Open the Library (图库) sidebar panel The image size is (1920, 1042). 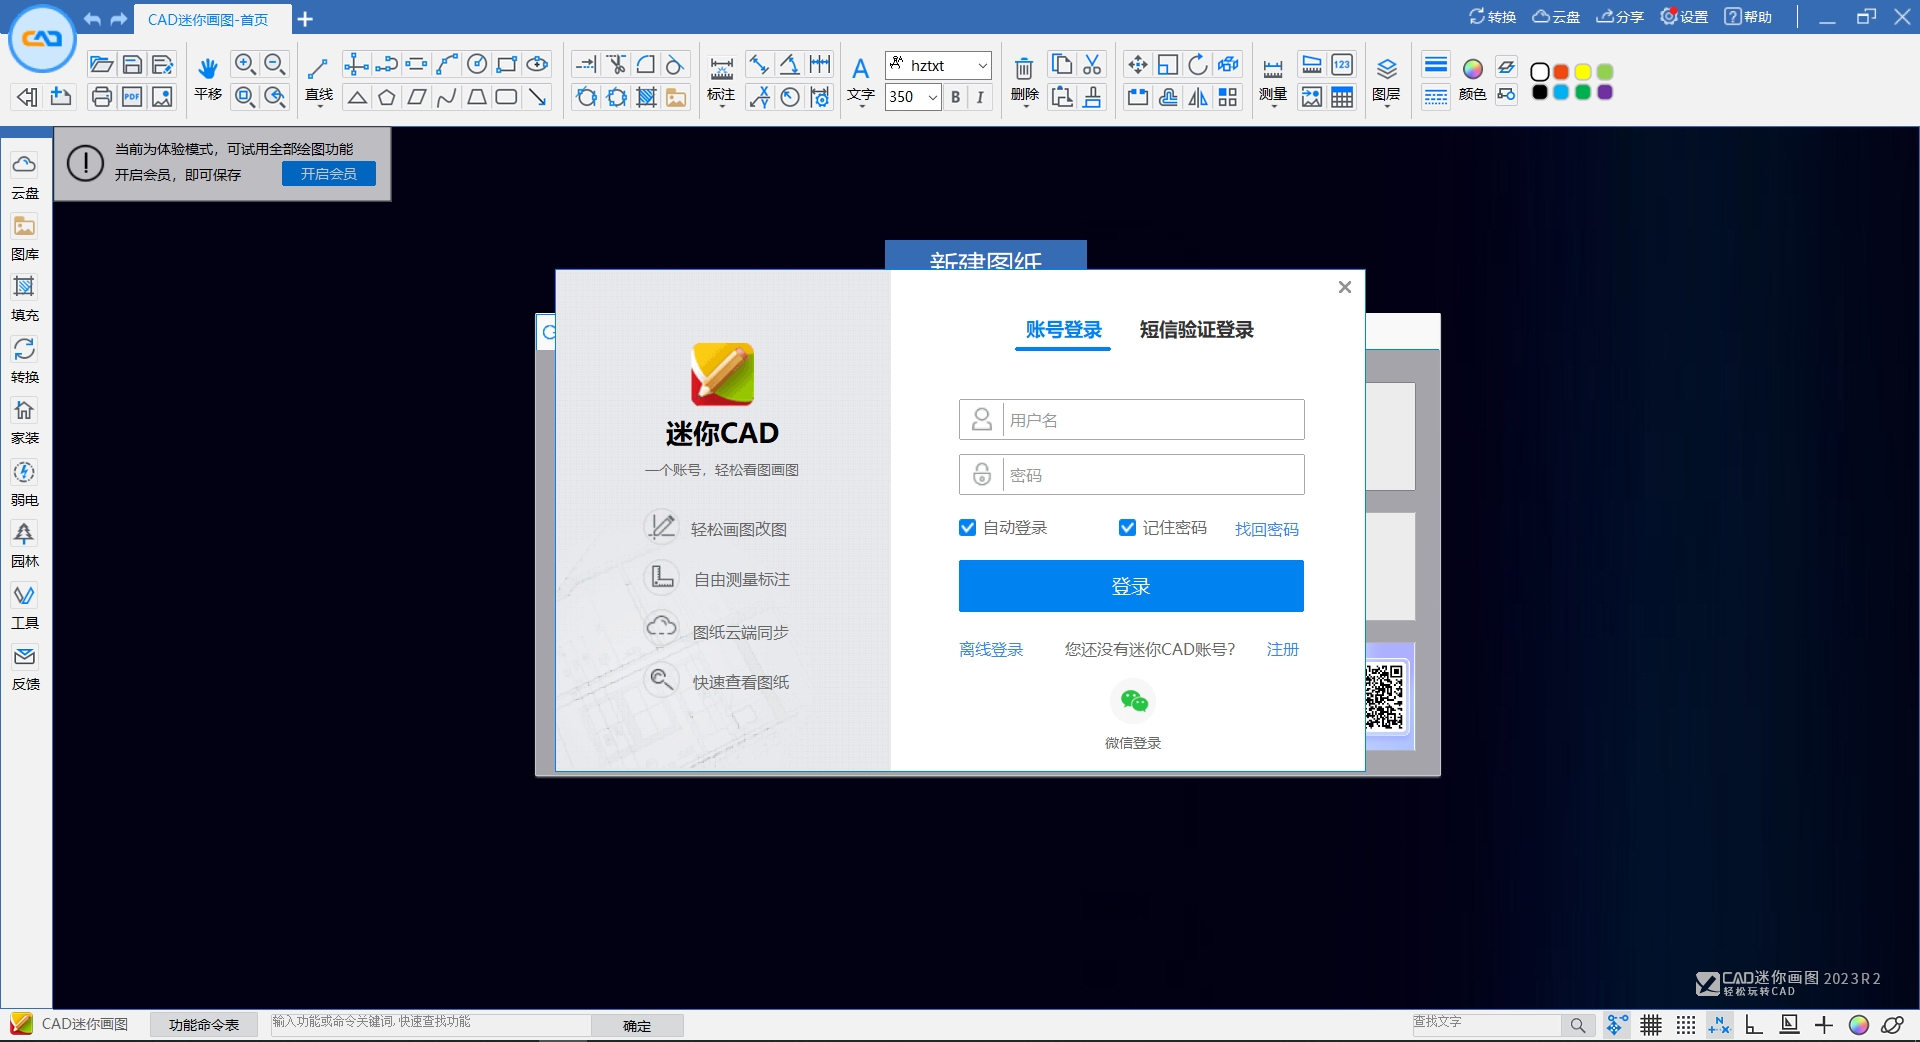pyautogui.click(x=24, y=237)
